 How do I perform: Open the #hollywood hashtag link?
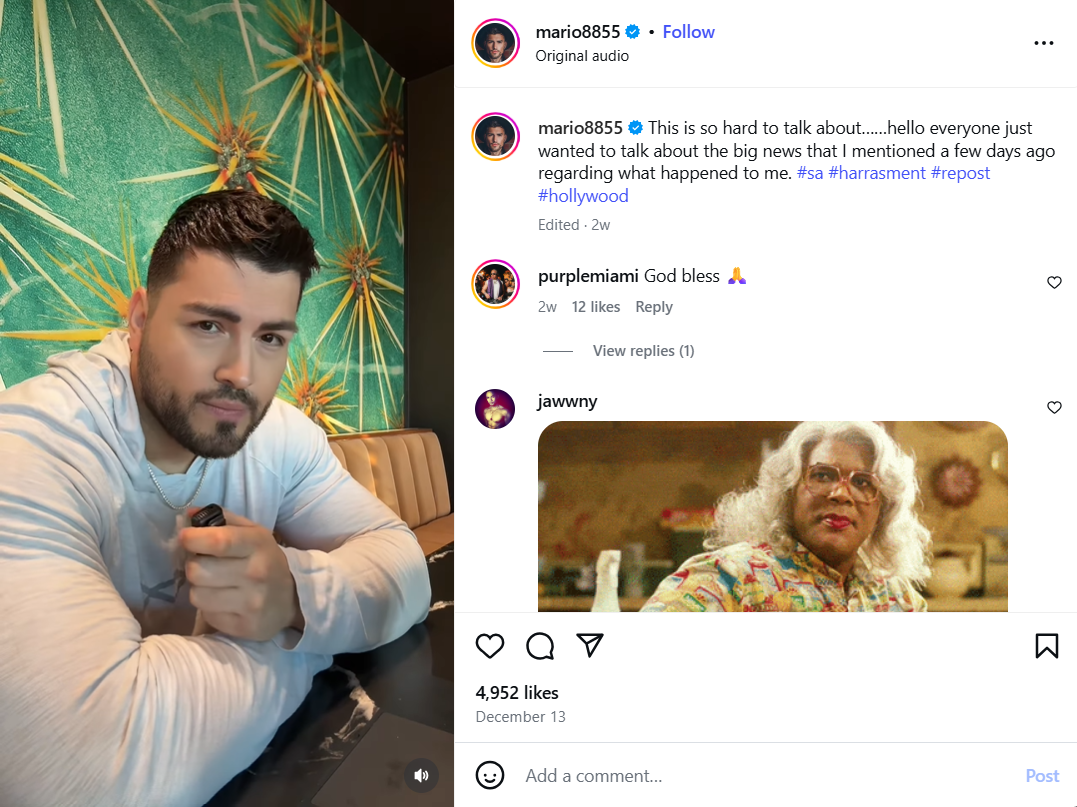click(x=583, y=196)
